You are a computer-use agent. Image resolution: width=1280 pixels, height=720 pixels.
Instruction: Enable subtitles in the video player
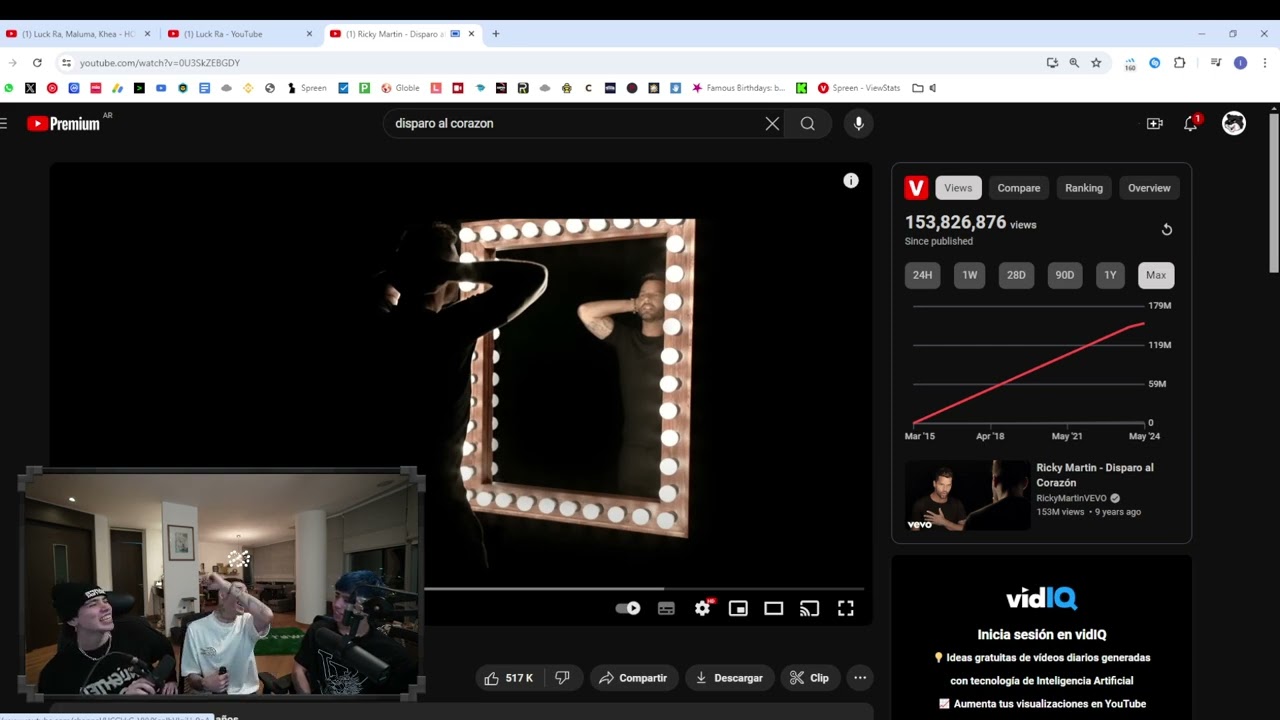[x=666, y=608]
